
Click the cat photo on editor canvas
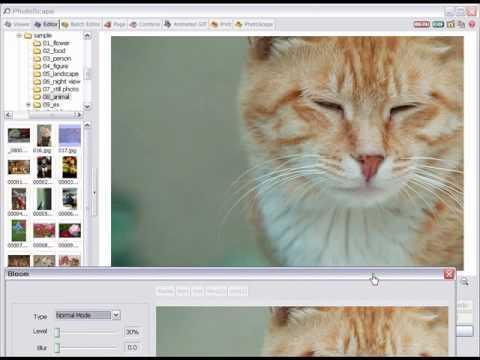pos(287,151)
